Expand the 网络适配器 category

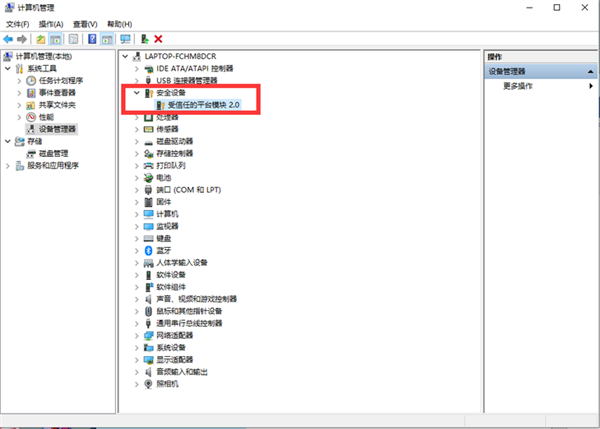pos(137,336)
